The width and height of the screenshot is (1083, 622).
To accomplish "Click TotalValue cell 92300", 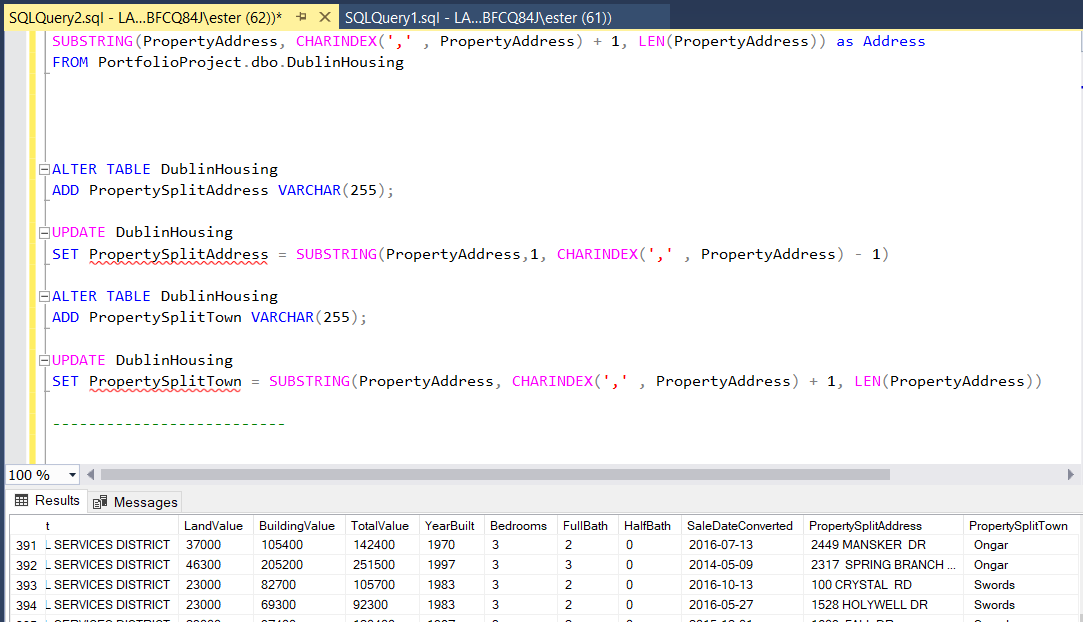I will coord(382,605).
